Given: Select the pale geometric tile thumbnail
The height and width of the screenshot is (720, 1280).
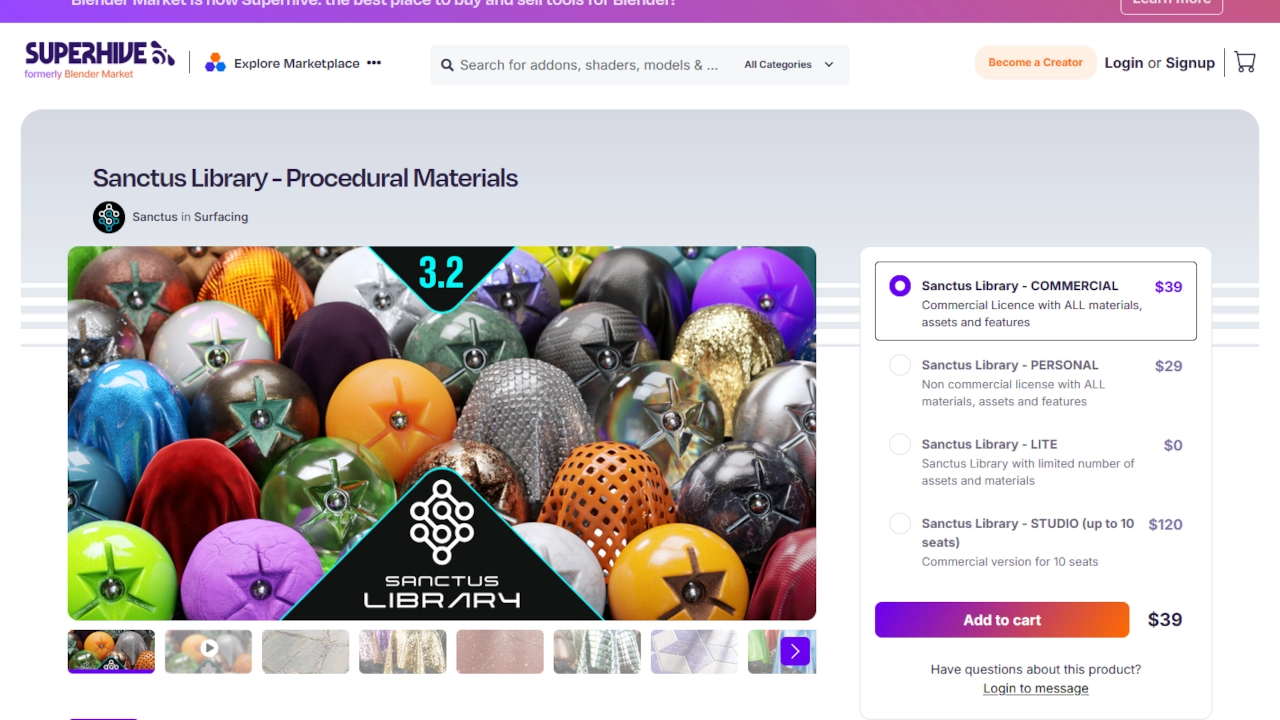Looking at the screenshot, I should click(694, 651).
